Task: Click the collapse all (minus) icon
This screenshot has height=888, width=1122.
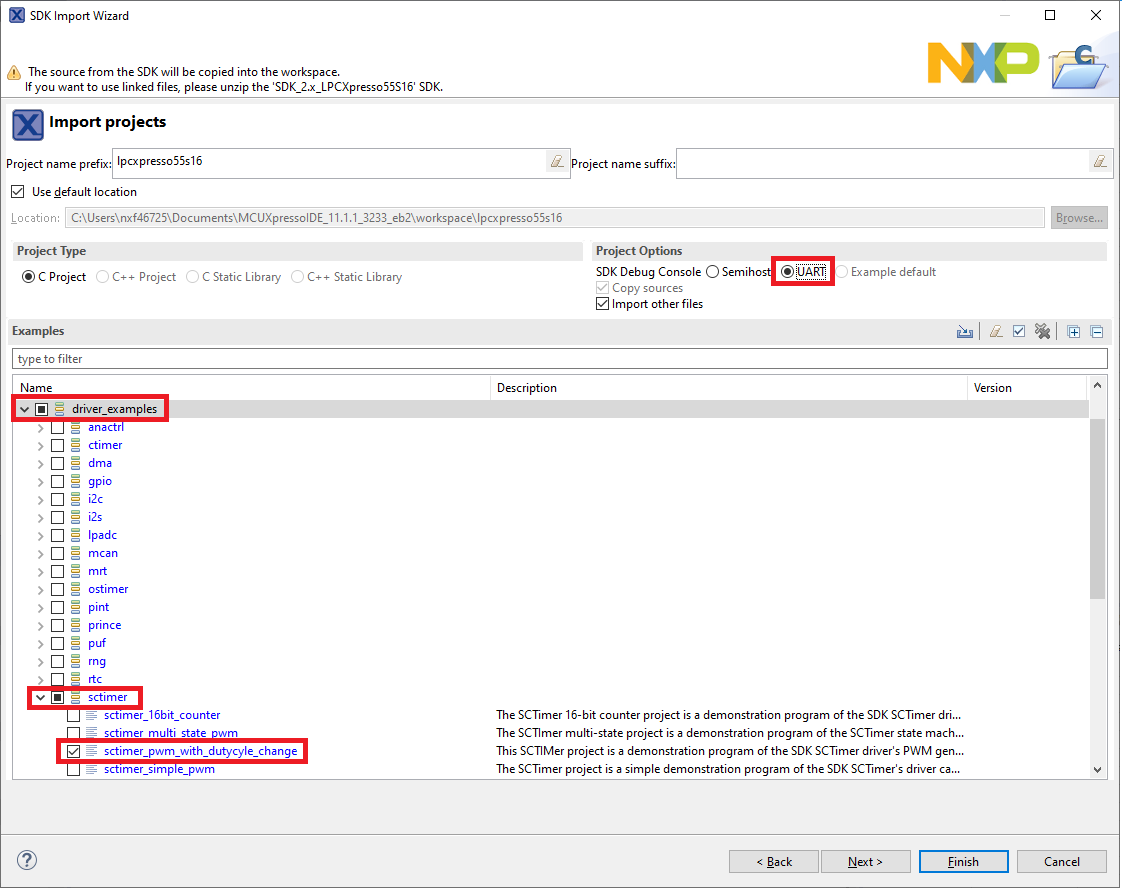Action: coord(1096,332)
